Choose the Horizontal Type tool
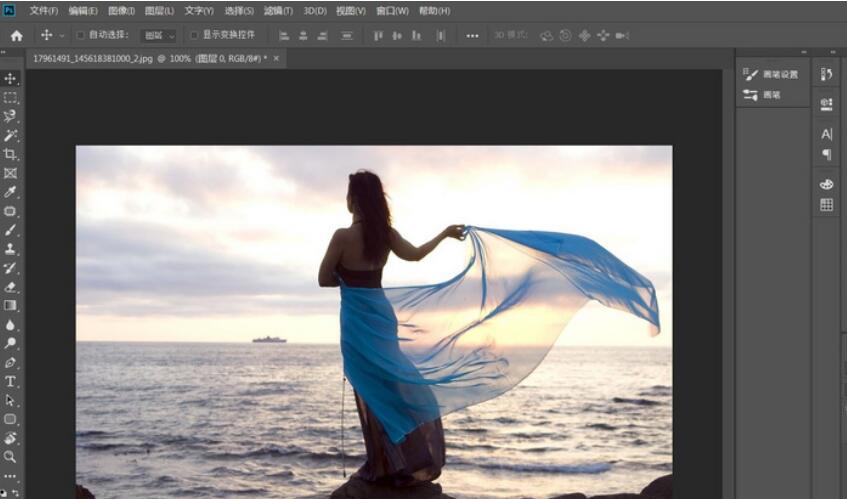 pos(10,381)
